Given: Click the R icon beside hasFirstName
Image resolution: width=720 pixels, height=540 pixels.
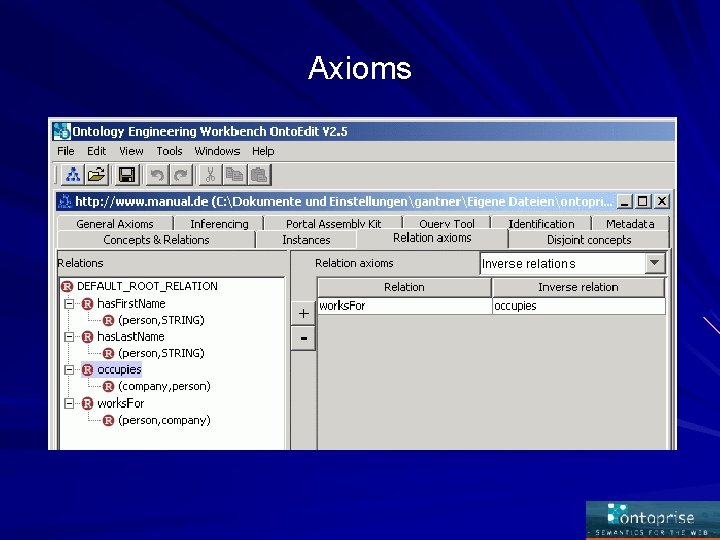Looking at the screenshot, I should (x=87, y=304).
